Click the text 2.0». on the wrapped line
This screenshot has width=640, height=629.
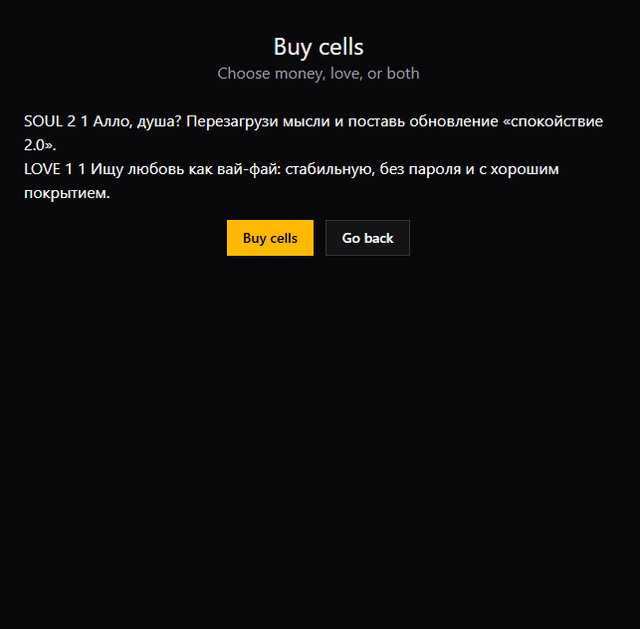pos(40,145)
